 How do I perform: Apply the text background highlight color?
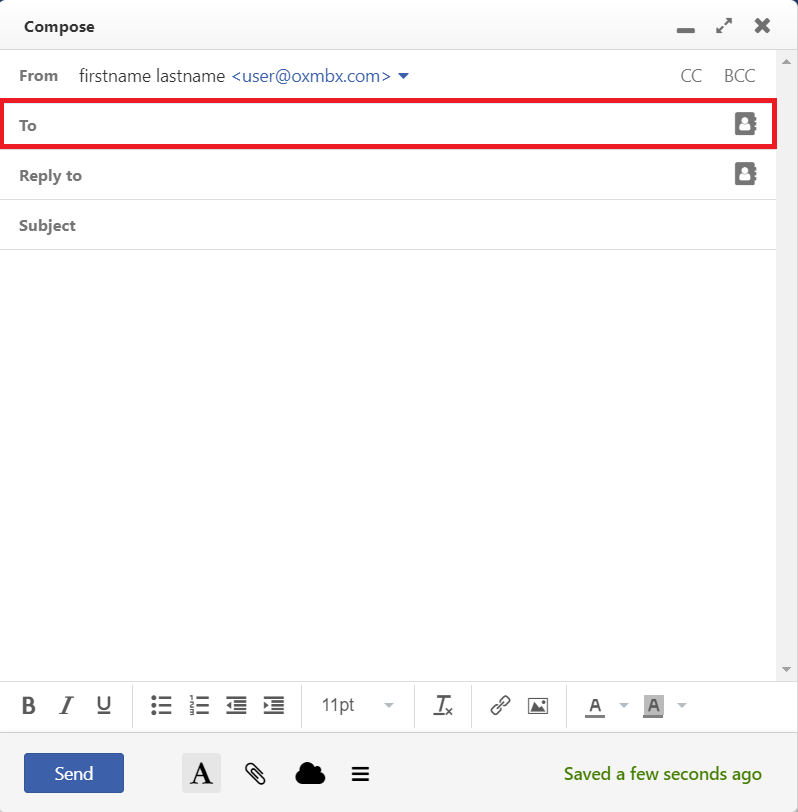[x=654, y=706]
